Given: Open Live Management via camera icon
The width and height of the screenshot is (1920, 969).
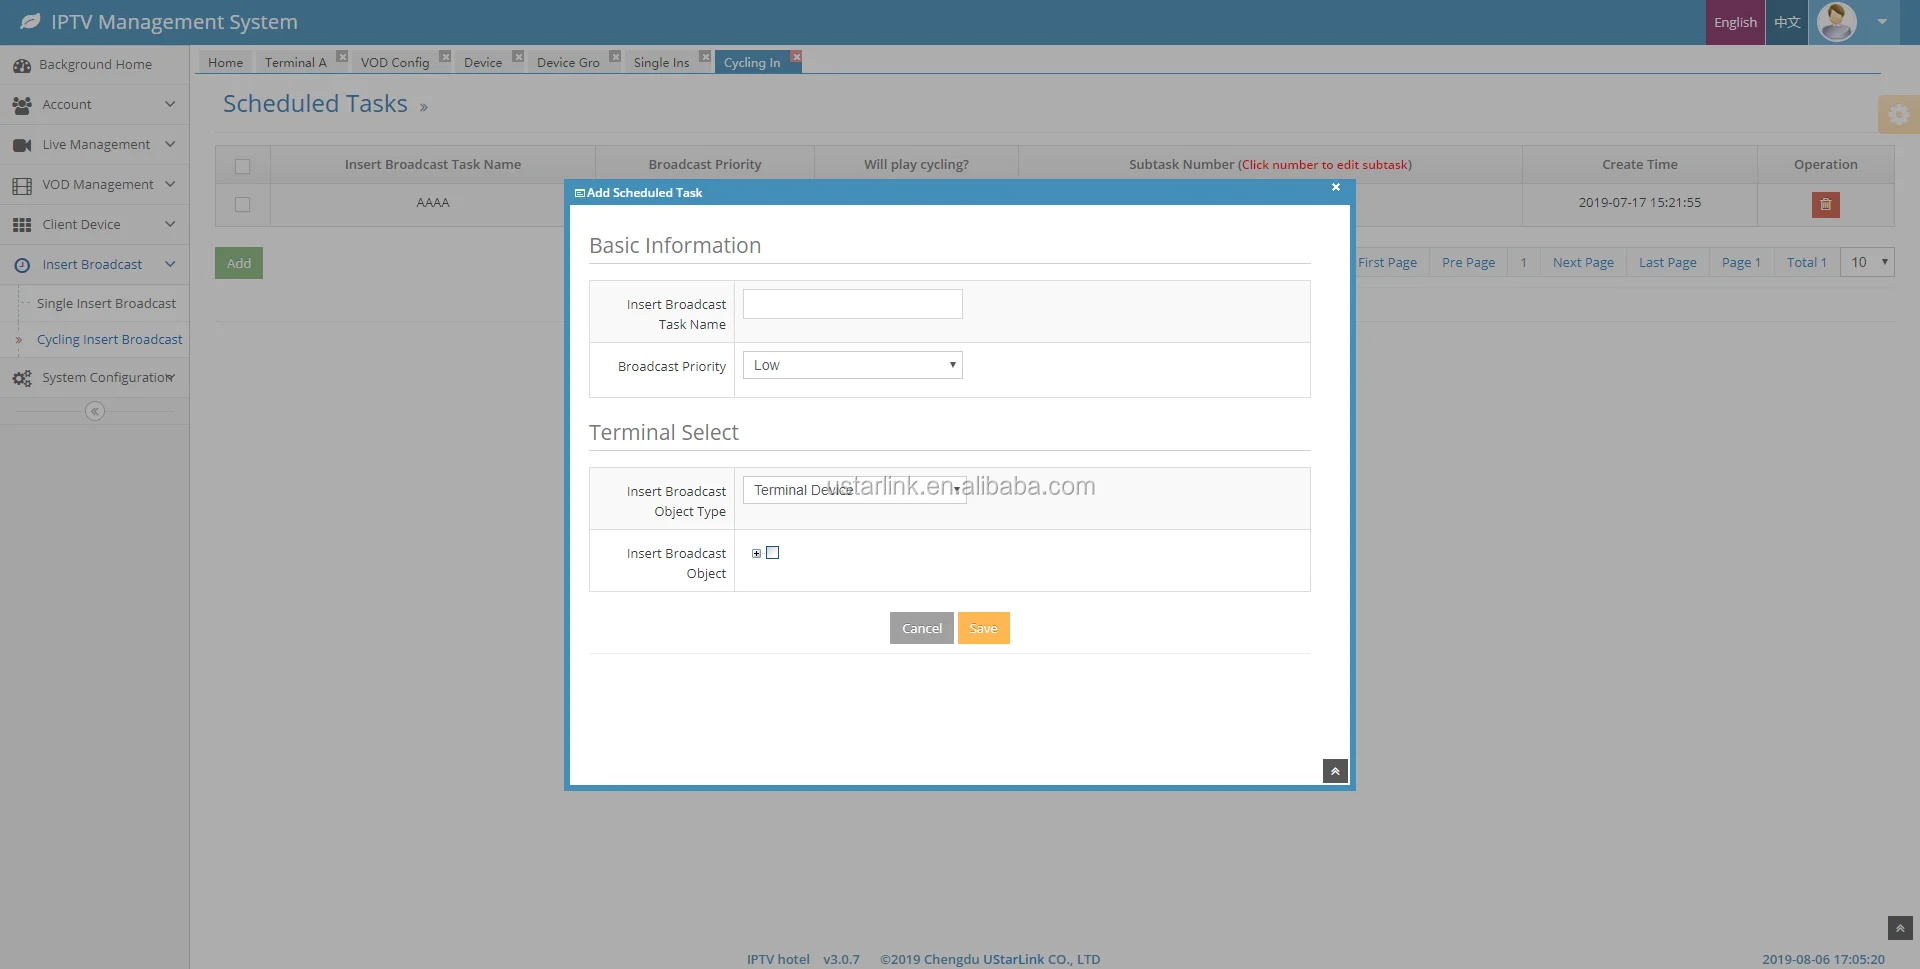Looking at the screenshot, I should 22,144.
